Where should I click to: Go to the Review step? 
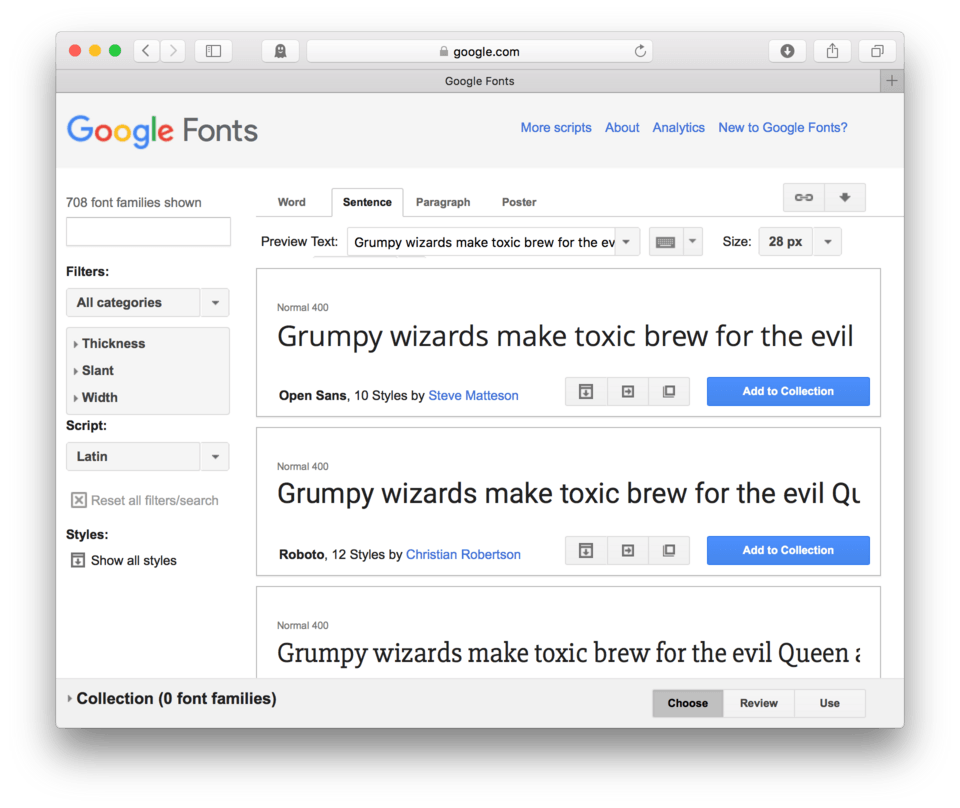pos(759,703)
